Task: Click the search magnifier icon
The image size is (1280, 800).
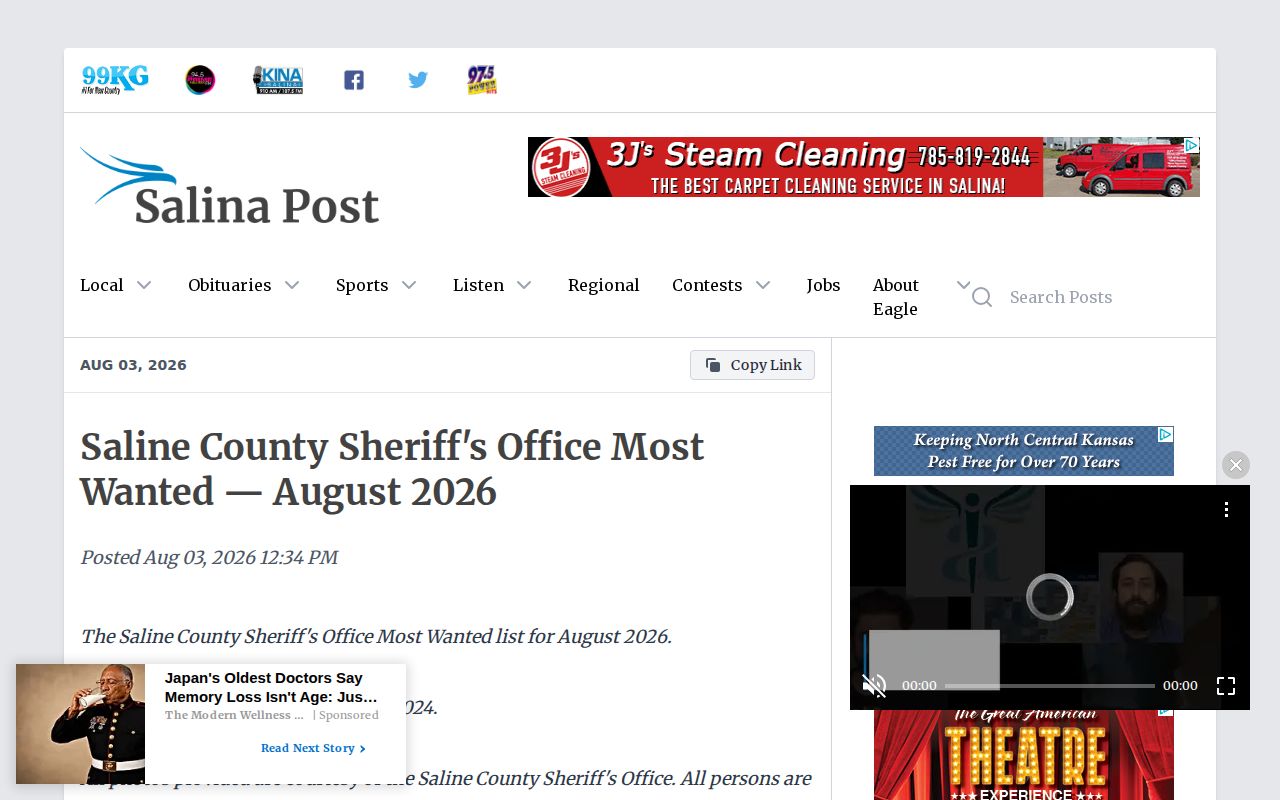Action: 982,297
